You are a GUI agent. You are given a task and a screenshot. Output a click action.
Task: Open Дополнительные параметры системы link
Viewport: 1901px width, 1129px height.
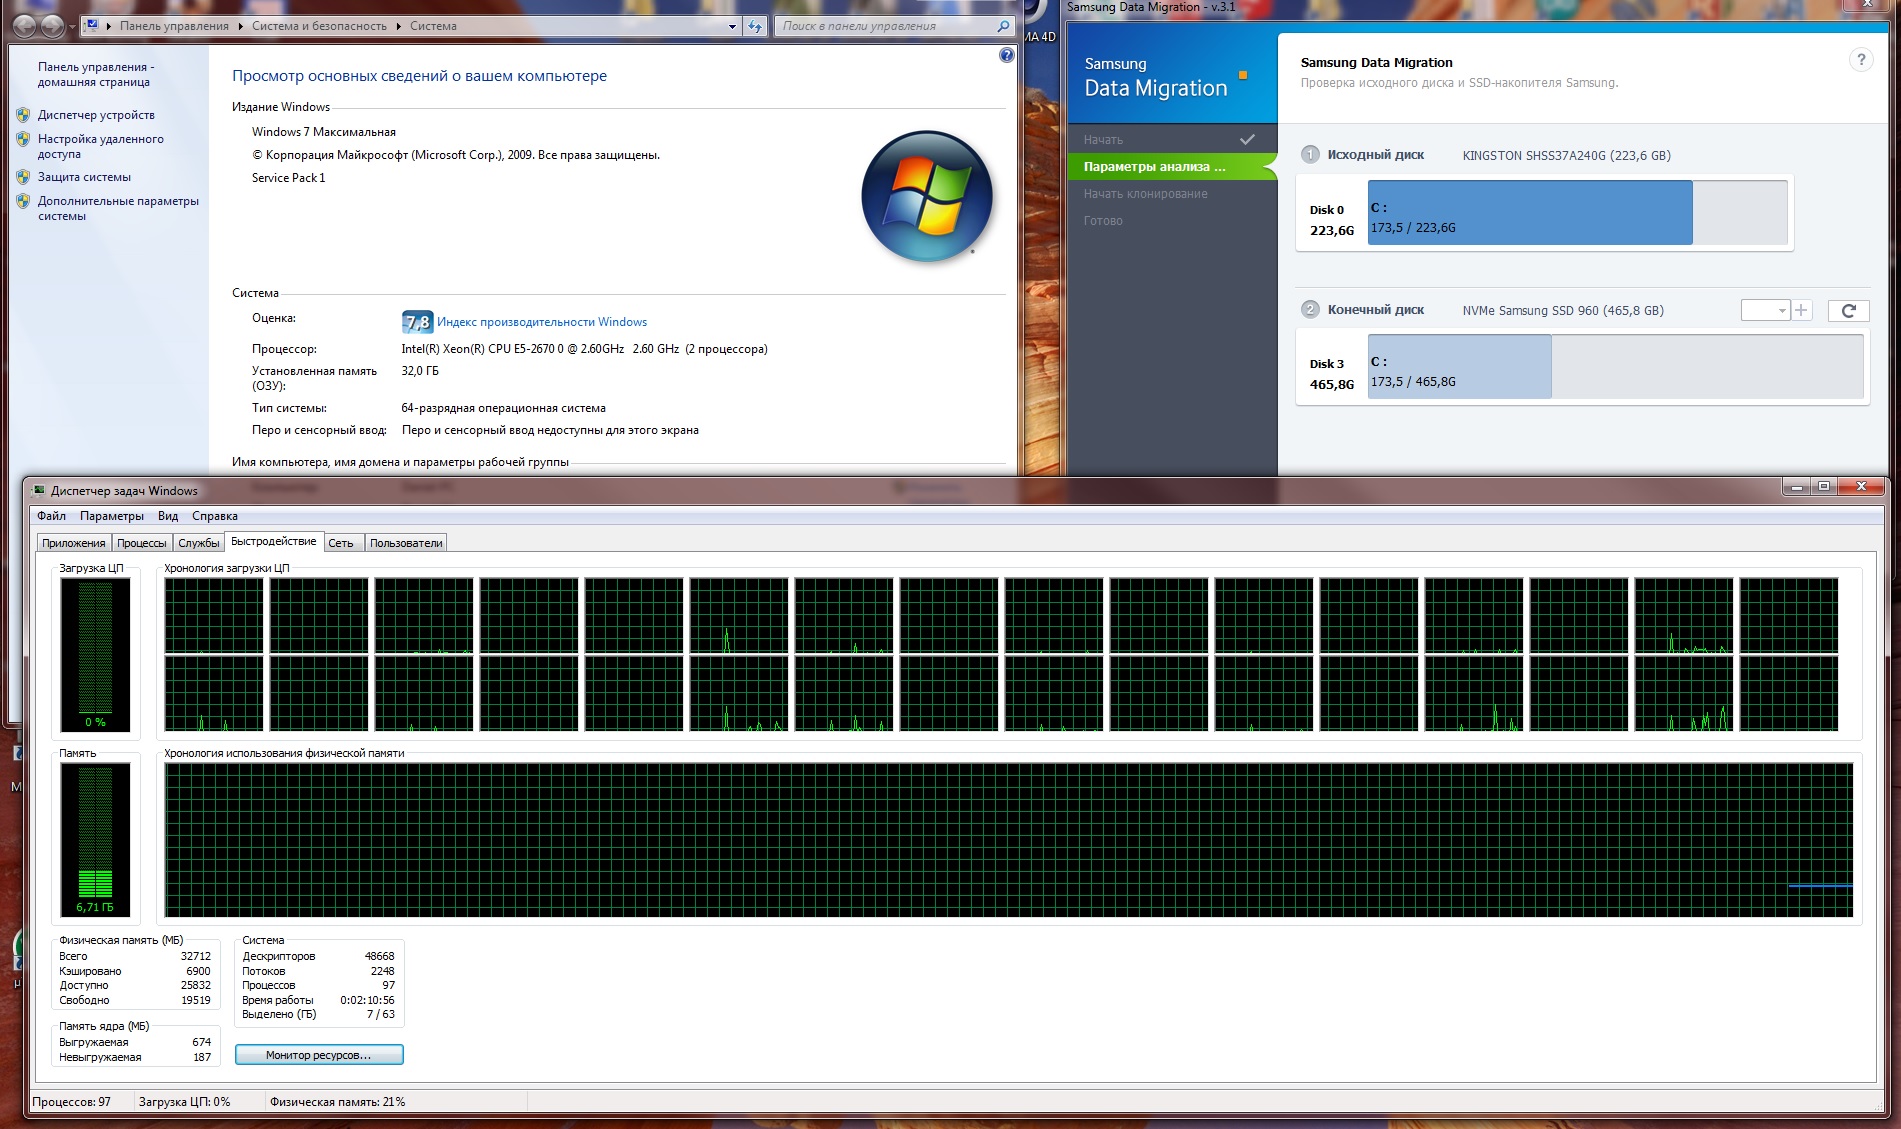(118, 208)
